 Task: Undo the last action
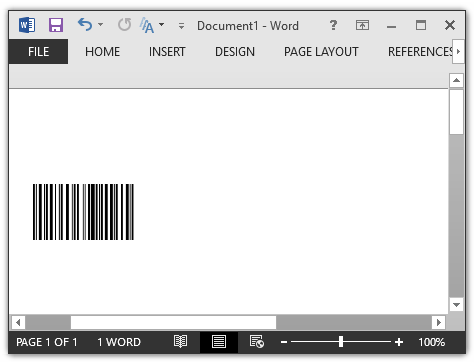coord(85,25)
